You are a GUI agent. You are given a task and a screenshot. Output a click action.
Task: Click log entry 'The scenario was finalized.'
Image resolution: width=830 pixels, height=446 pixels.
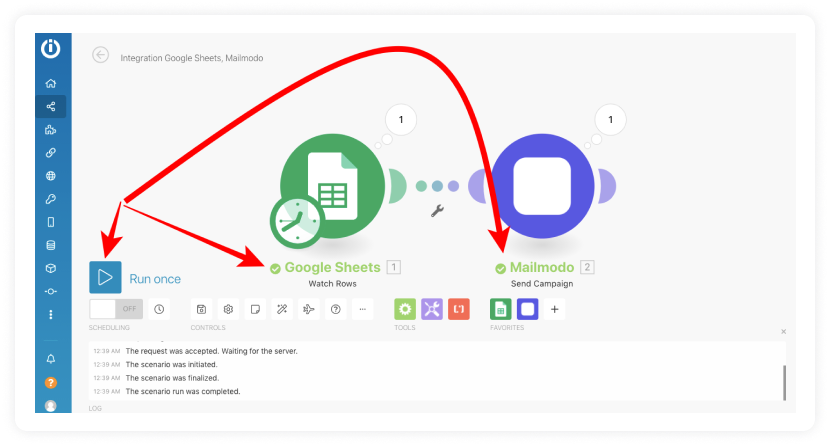(x=172, y=378)
